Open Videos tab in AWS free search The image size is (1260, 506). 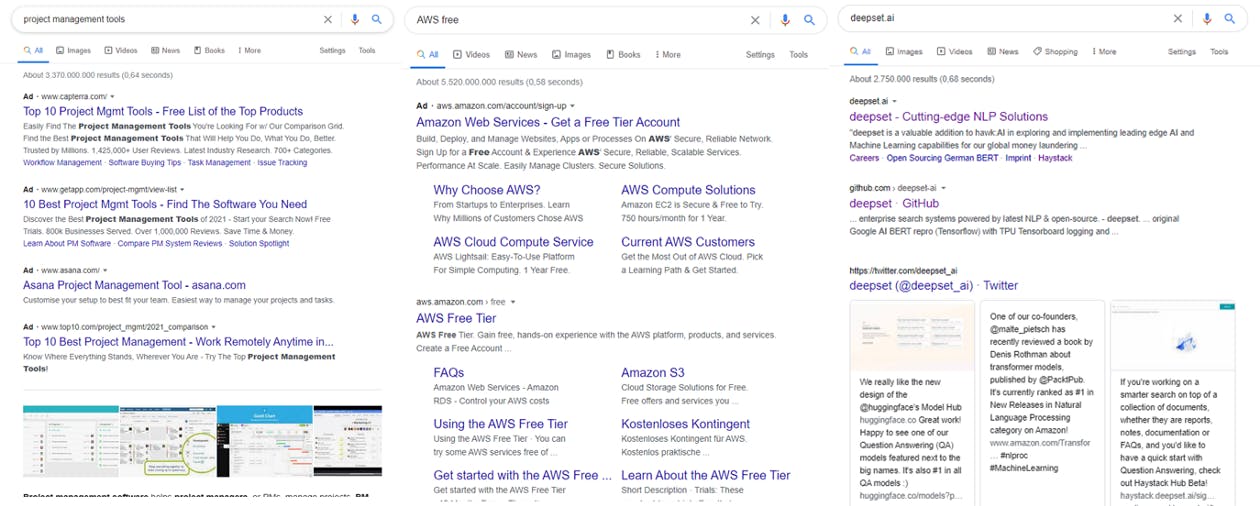coord(471,55)
